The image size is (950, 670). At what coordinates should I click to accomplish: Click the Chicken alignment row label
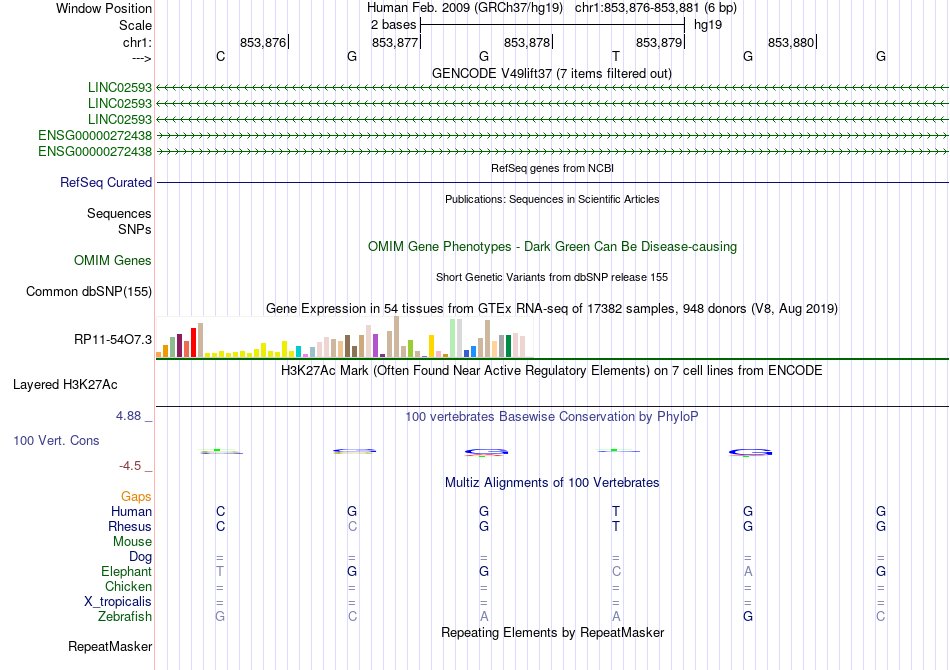128,586
